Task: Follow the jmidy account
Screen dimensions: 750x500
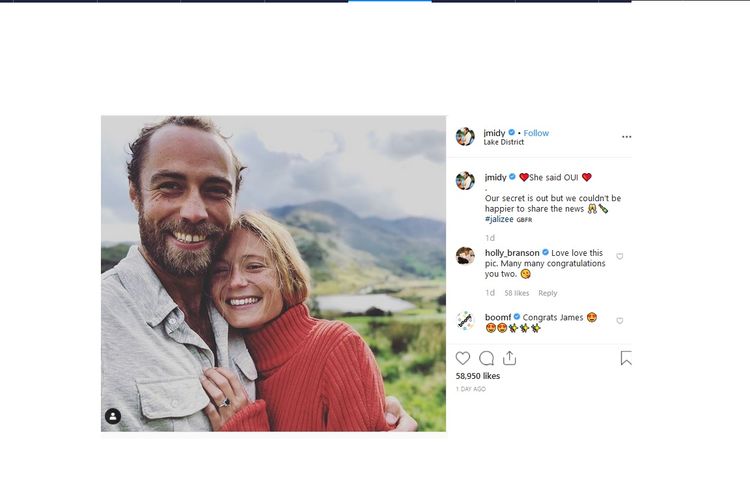Action: tap(536, 133)
